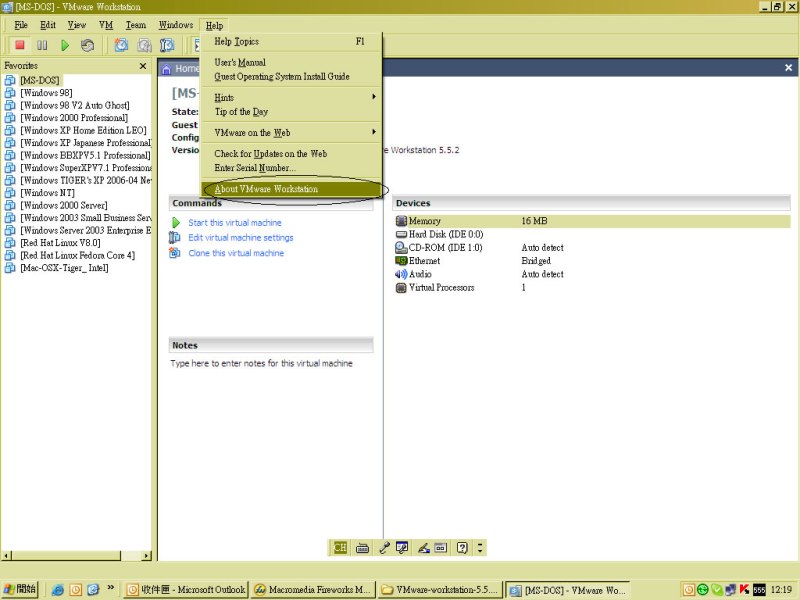
Task: Expand the quick launch overflow chevron
Action: coord(110,588)
